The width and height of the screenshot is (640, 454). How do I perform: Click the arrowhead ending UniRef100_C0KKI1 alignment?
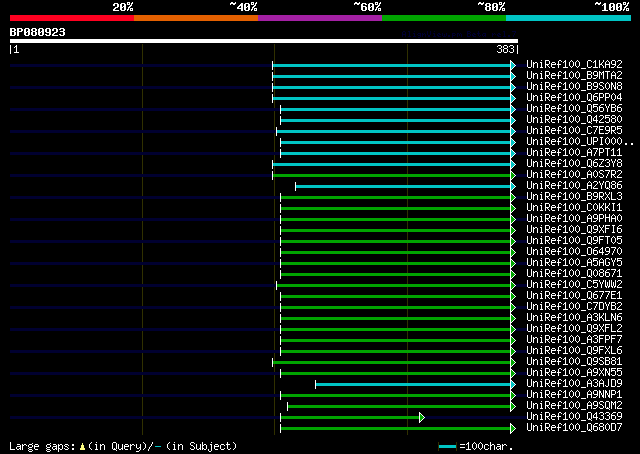(513, 209)
